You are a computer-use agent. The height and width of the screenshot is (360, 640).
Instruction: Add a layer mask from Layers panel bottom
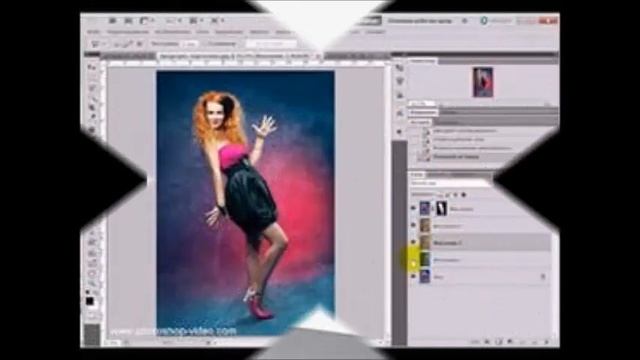(498, 342)
